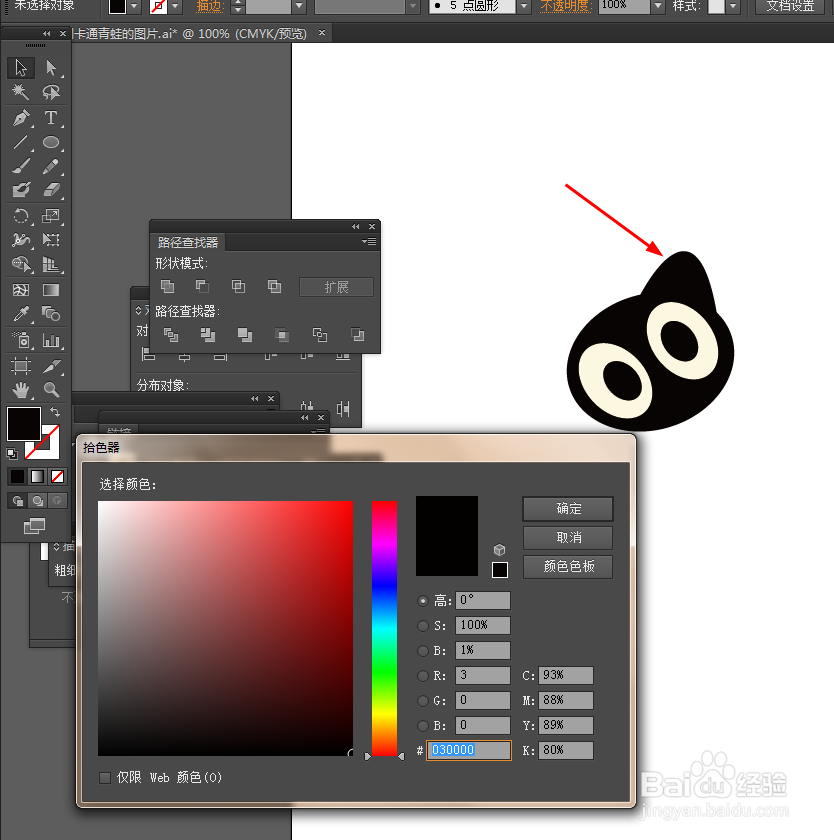
Task: Select the R red radio button
Action: tap(423, 676)
